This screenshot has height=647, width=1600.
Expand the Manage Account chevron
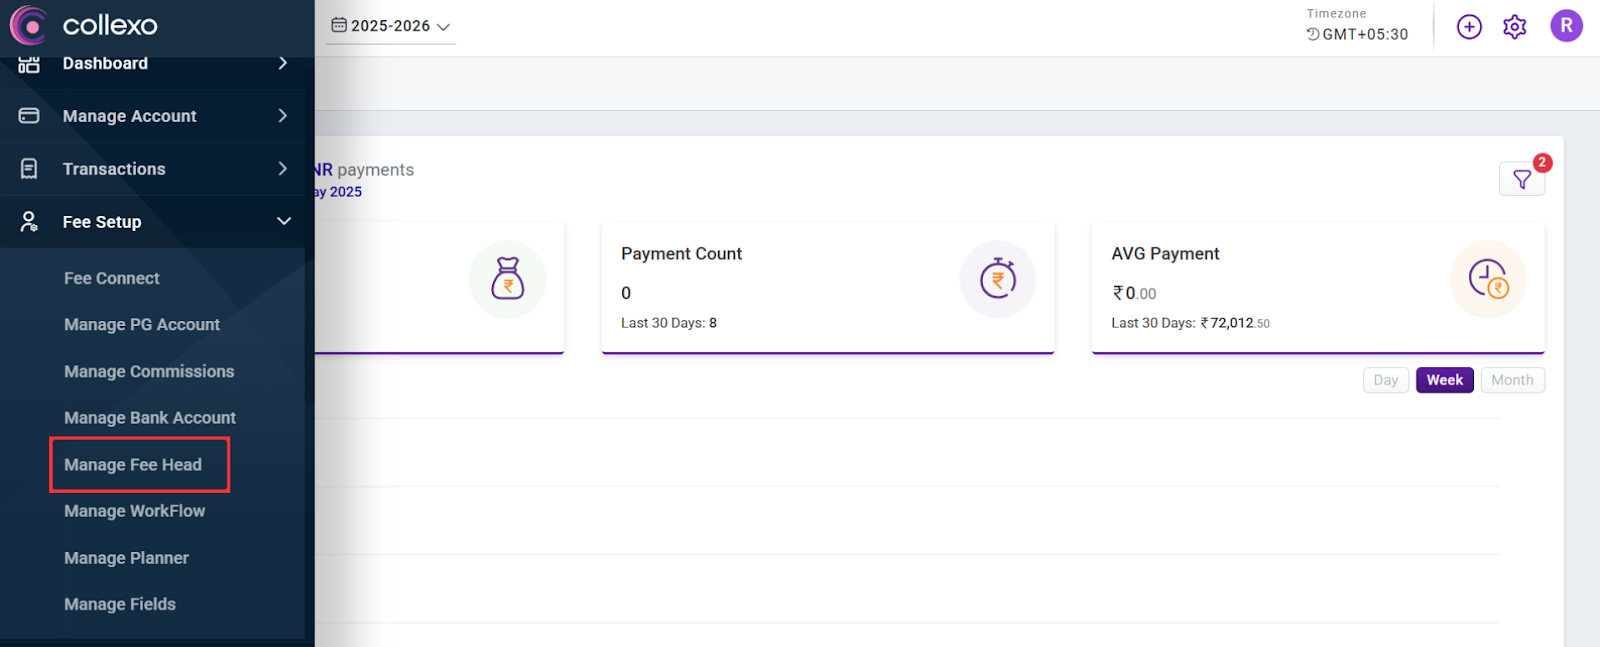coord(283,116)
